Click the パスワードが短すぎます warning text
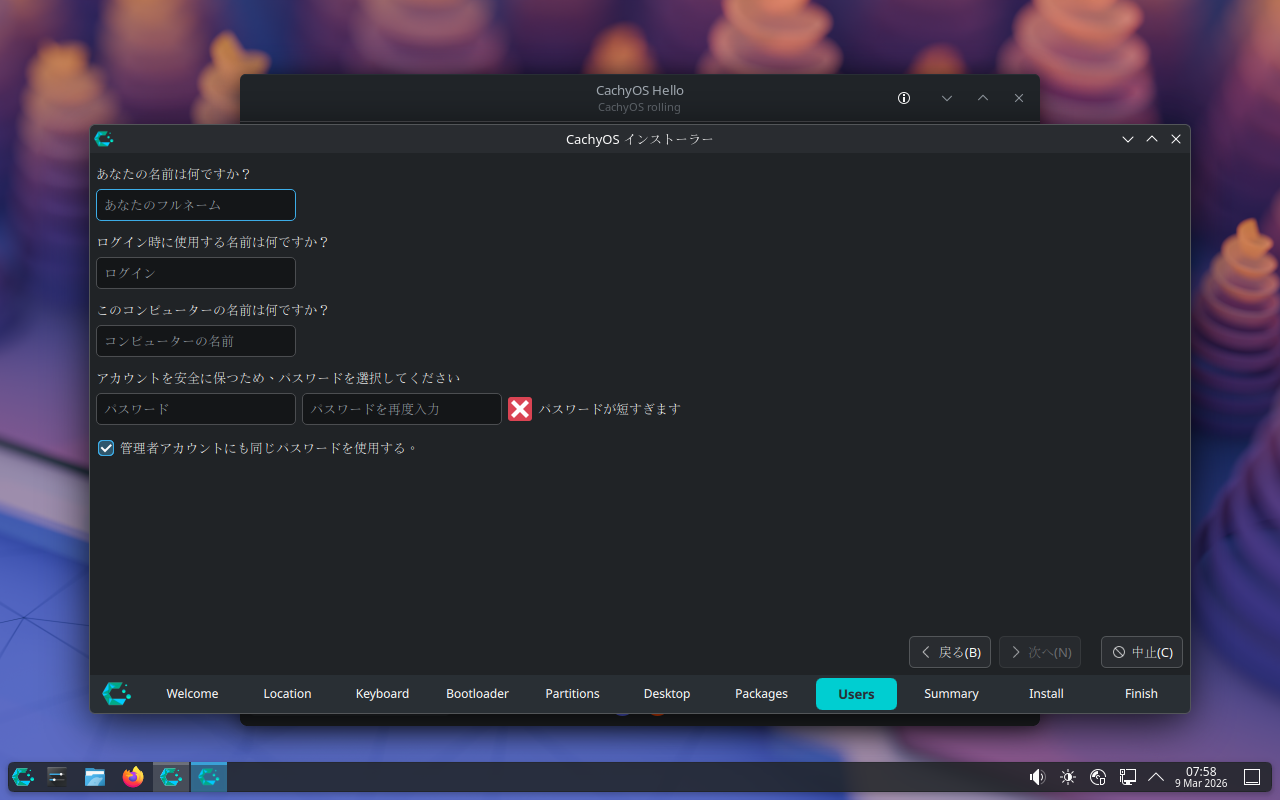Viewport: 1280px width, 800px height. pyautogui.click(x=610, y=409)
